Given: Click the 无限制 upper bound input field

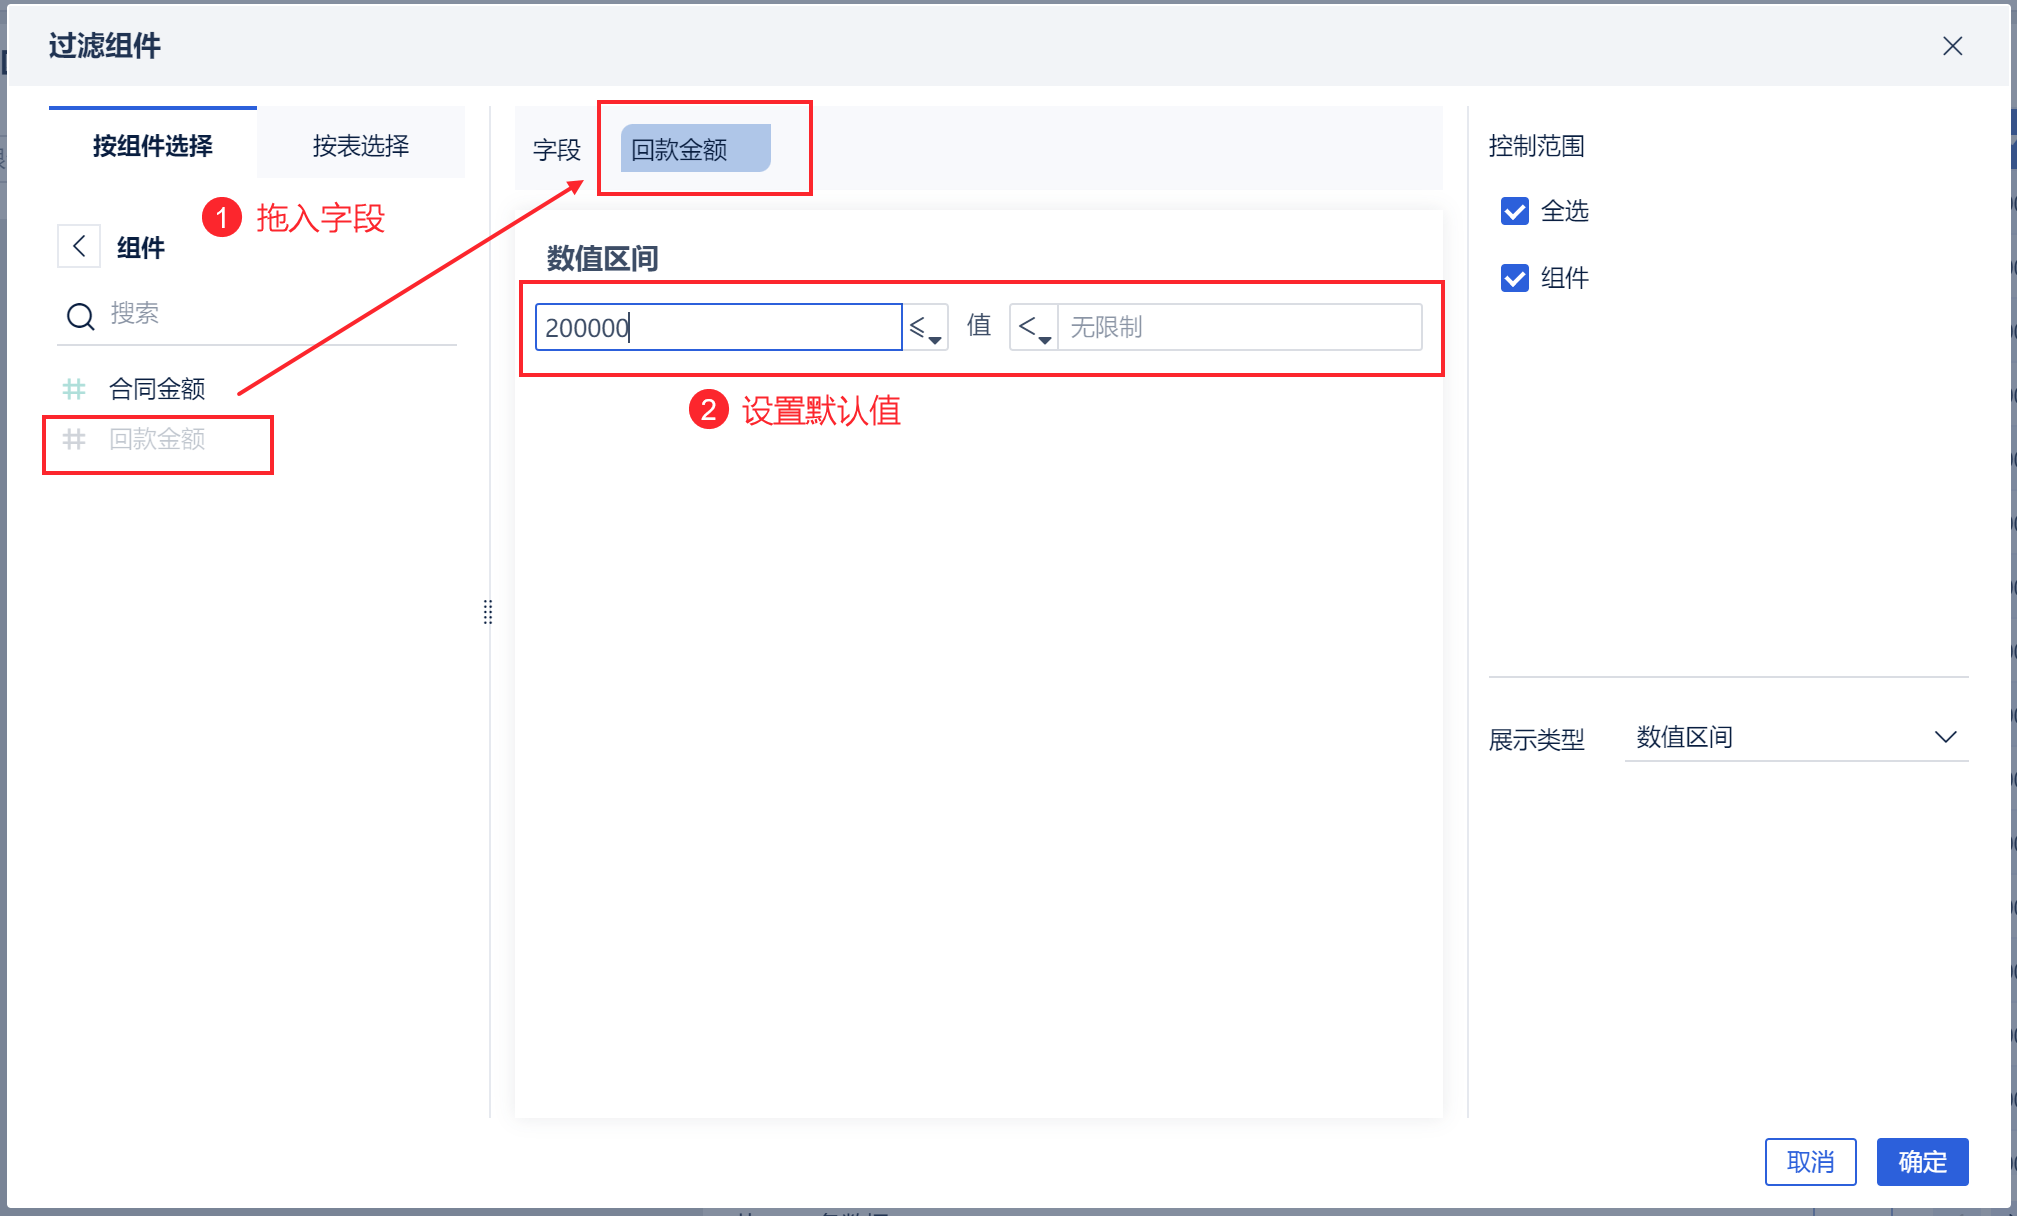Looking at the screenshot, I should (1240, 328).
